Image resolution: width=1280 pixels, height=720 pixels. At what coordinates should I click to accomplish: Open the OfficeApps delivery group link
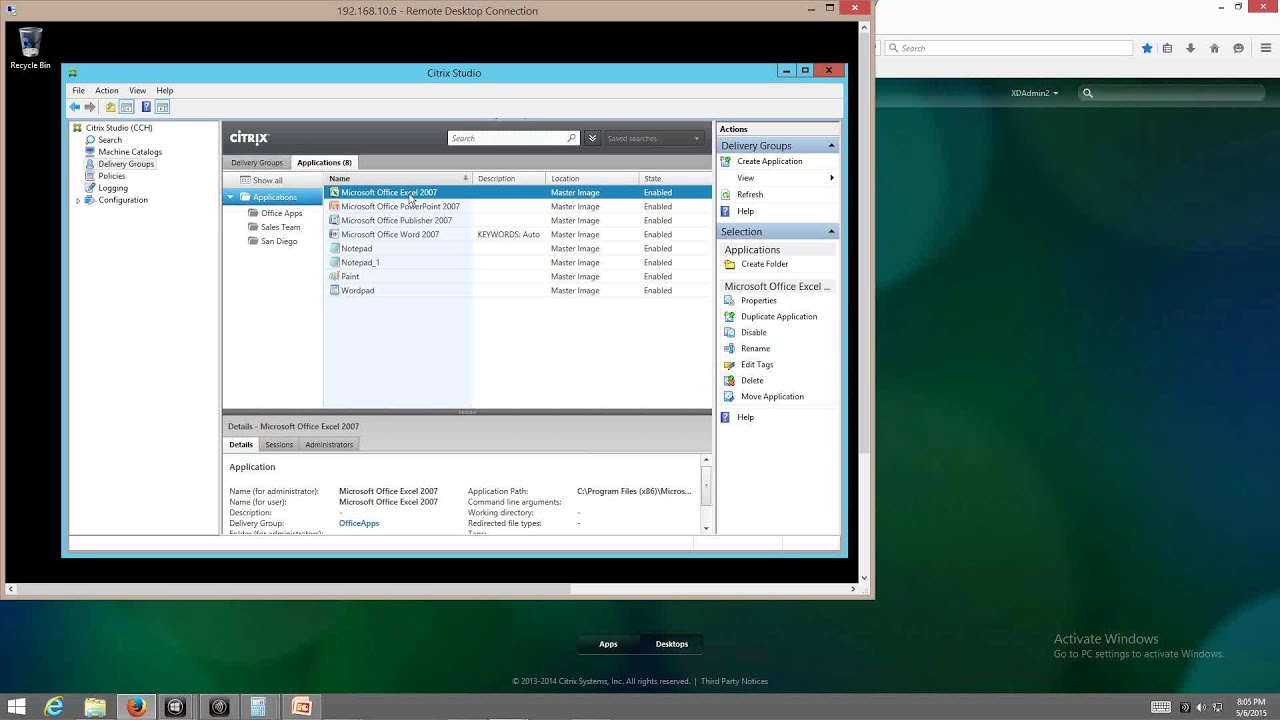pos(359,524)
